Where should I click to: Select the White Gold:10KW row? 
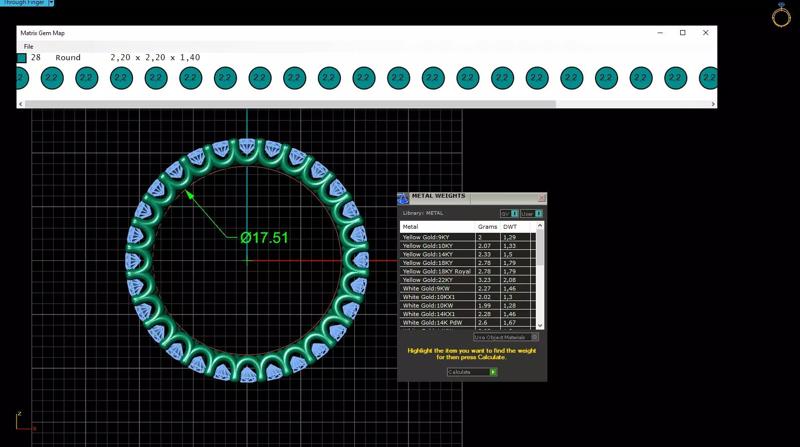pyautogui.click(x=468, y=306)
